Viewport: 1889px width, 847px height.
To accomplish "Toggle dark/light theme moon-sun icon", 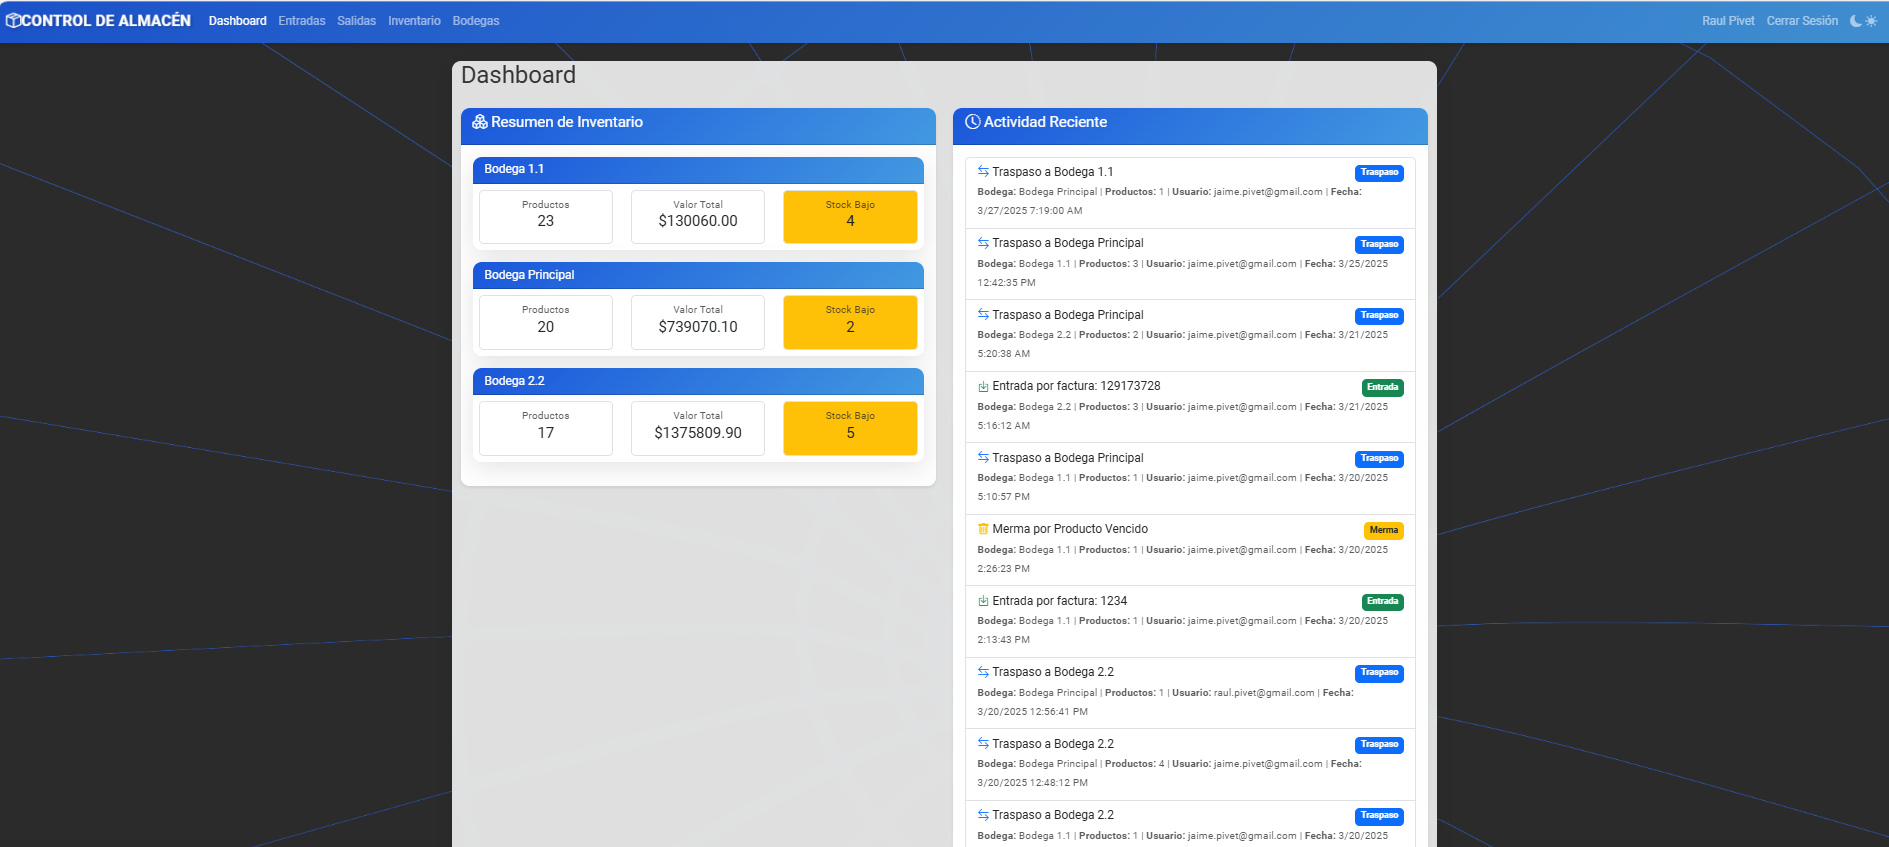I will point(1863,21).
